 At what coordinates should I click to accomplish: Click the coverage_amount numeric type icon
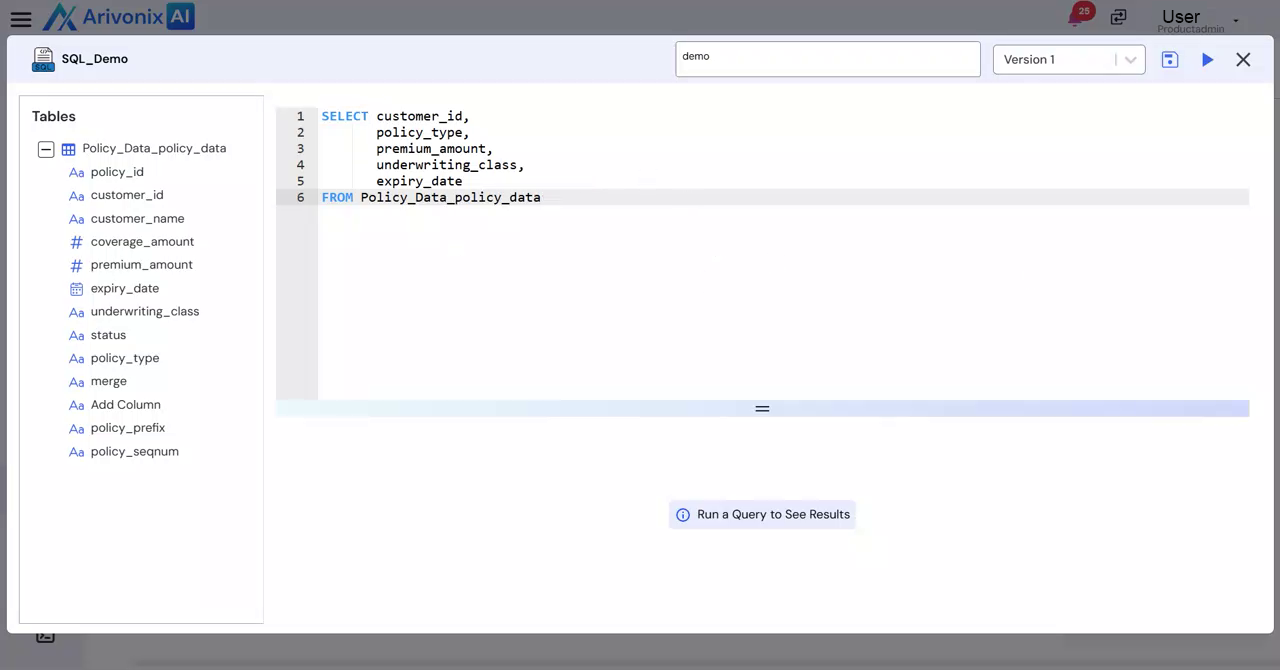click(76, 242)
